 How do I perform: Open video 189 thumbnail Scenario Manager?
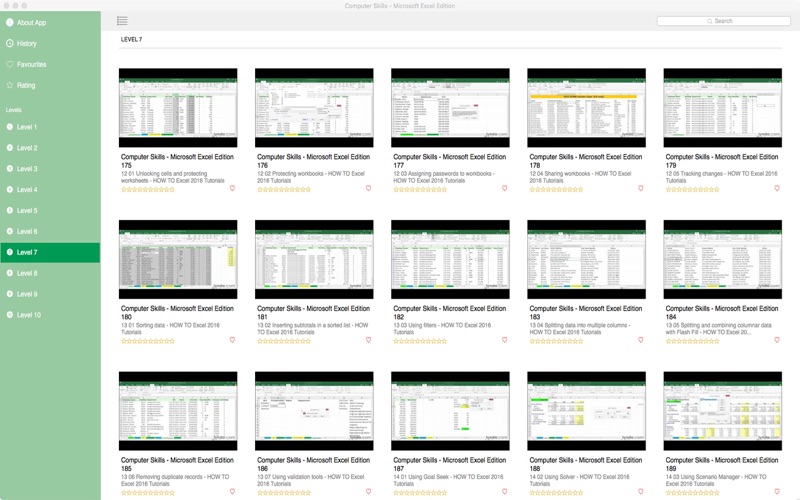[723, 411]
